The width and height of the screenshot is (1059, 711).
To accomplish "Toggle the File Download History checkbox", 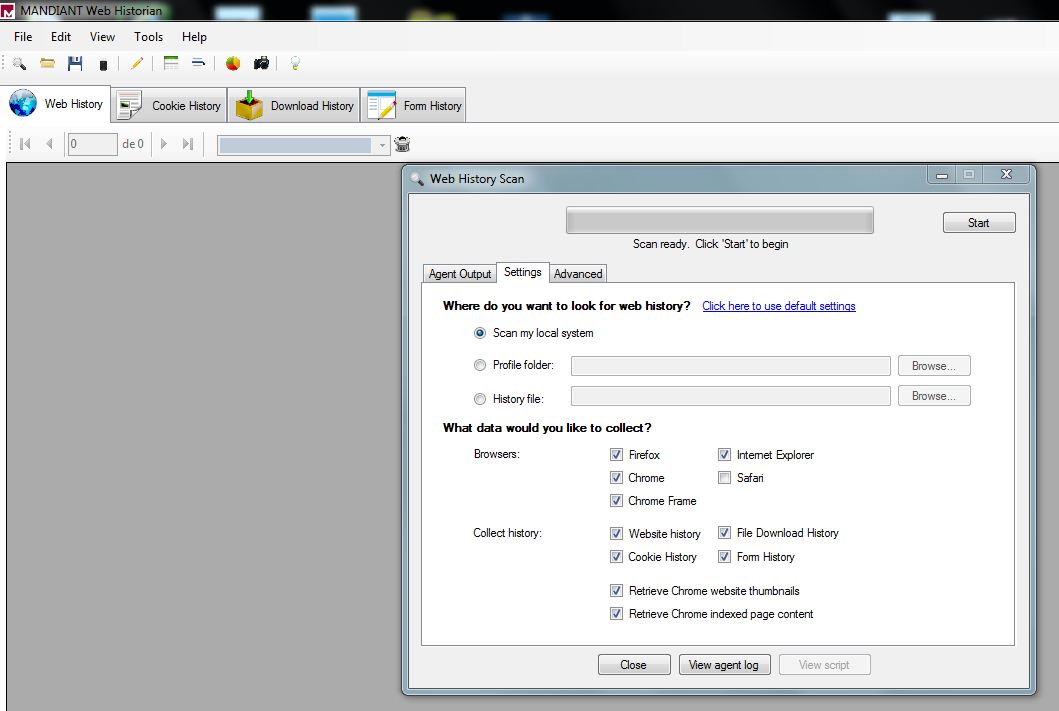I will 724,533.
